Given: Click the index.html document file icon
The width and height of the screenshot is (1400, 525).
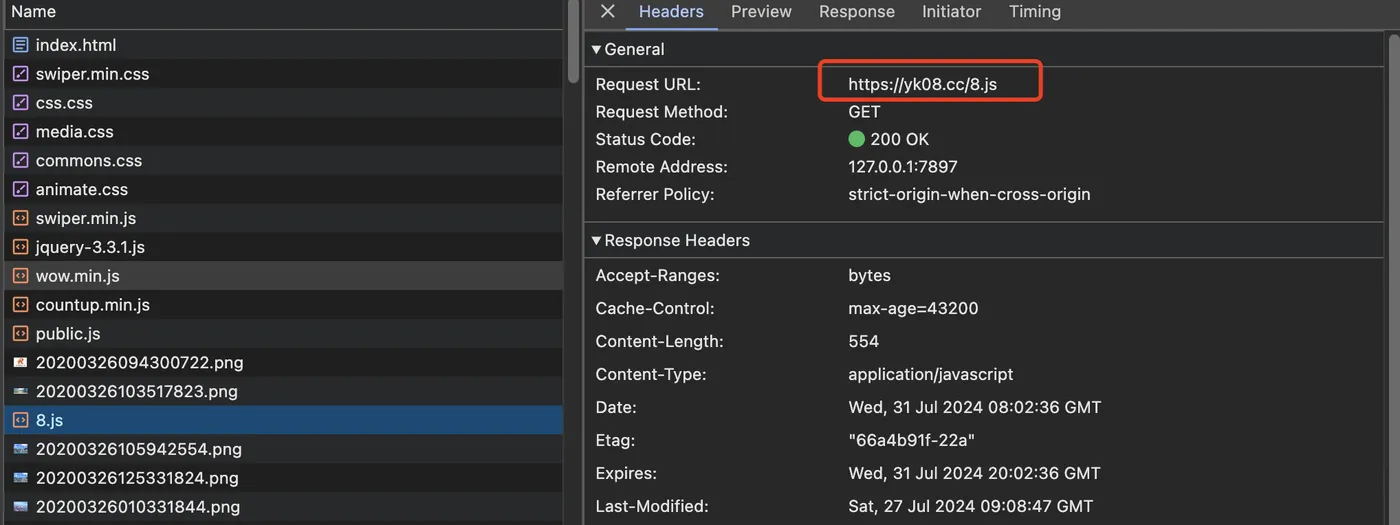Looking at the screenshot, I should tap(20, 45).
